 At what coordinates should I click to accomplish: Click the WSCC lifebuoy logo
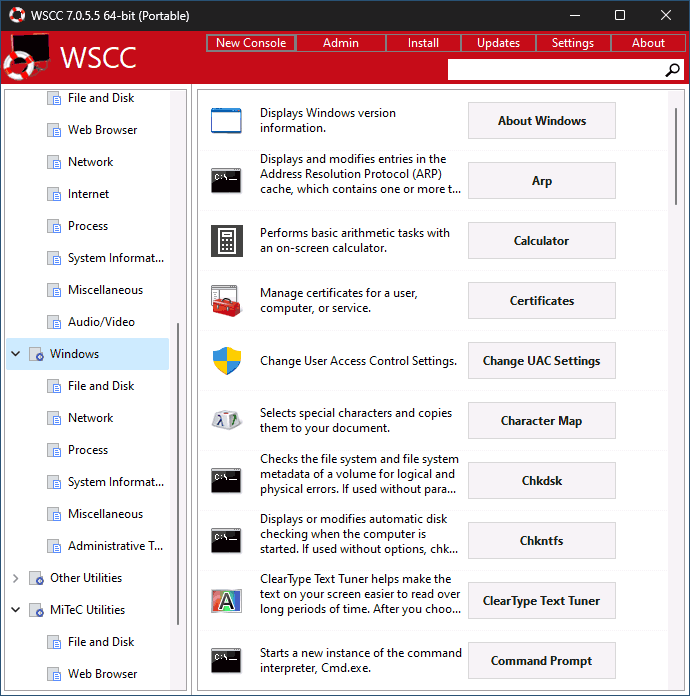[x=27, y=58]
